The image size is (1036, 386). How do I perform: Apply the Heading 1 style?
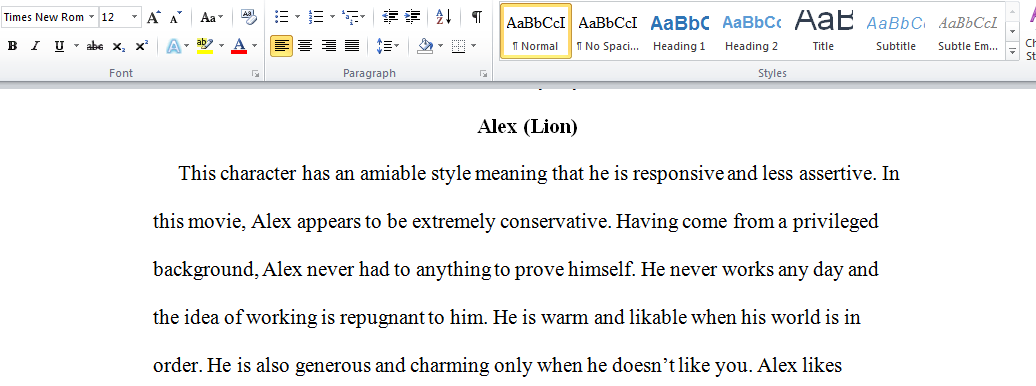click(679, 31)
